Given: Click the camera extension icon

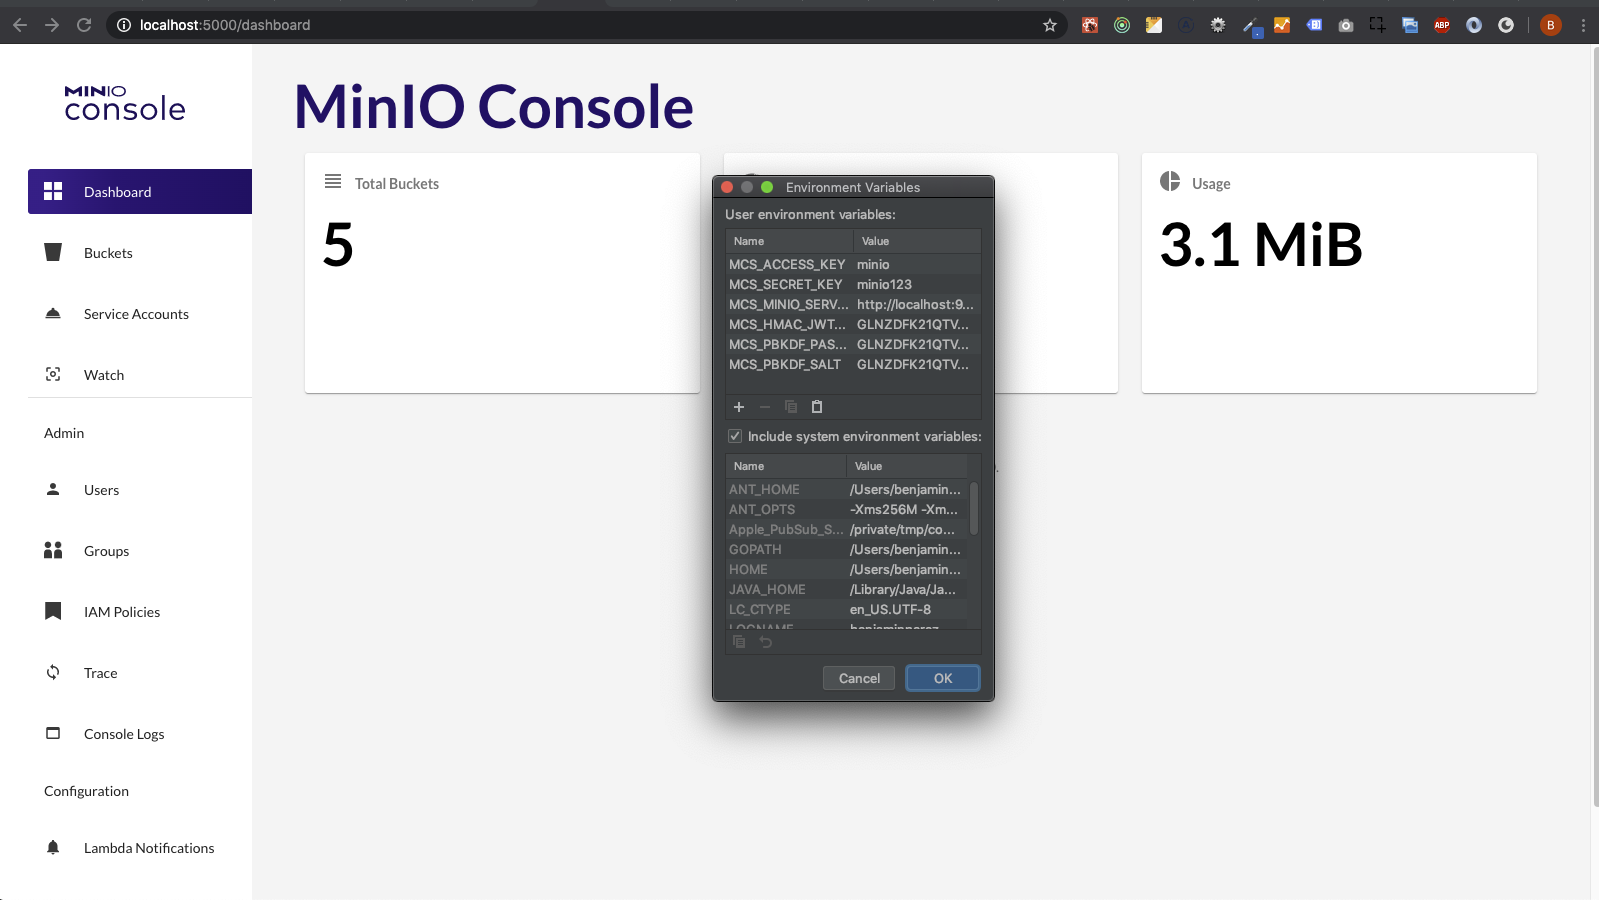Looking at the screenshot, I should pos(1346,25).
